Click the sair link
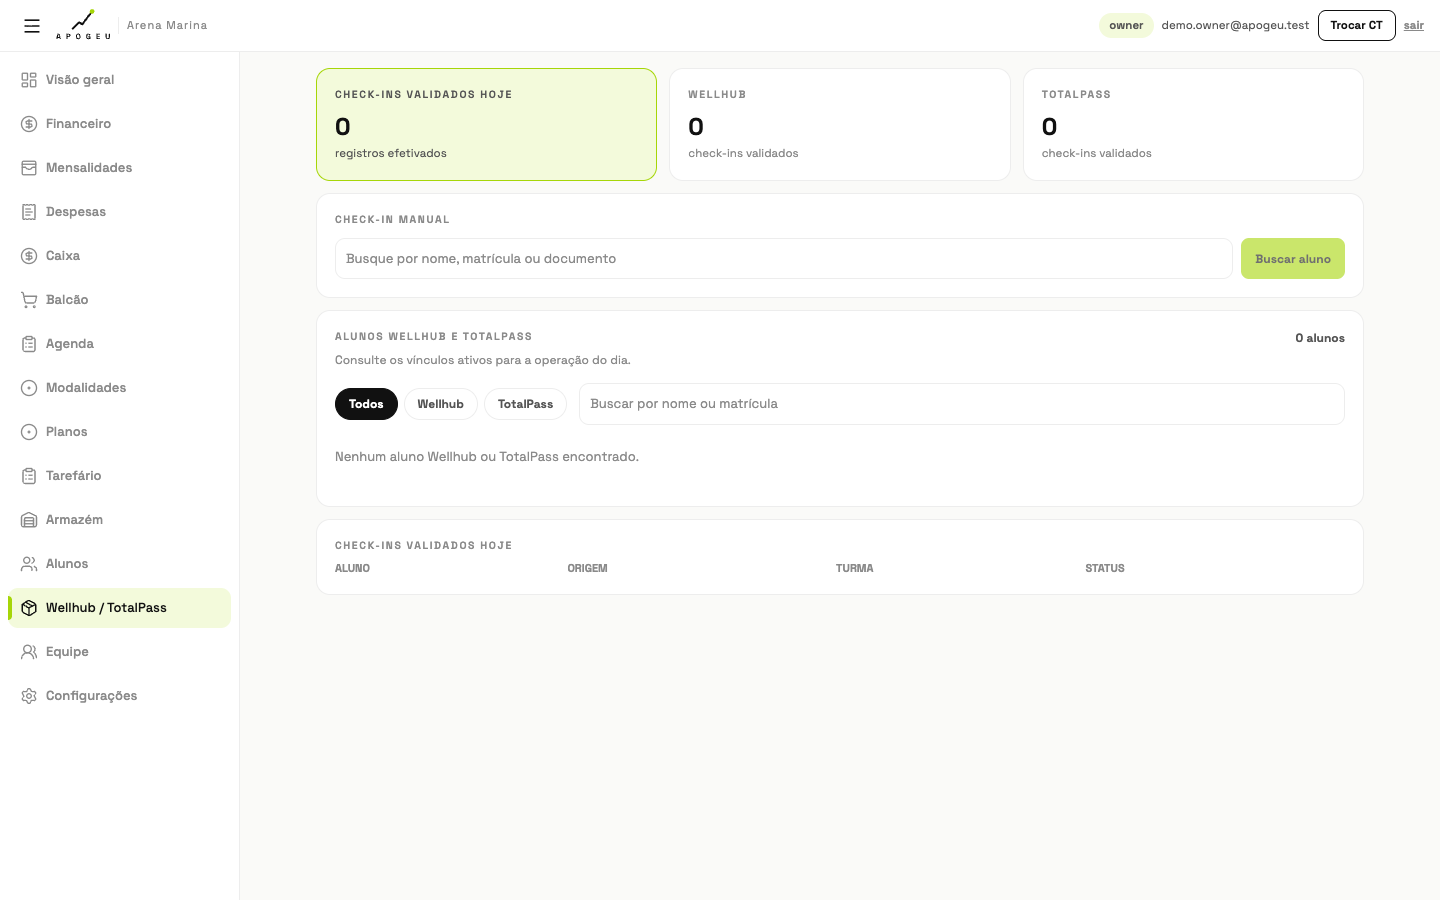This screenshot has height=900, width=1440. point(1414,26)
